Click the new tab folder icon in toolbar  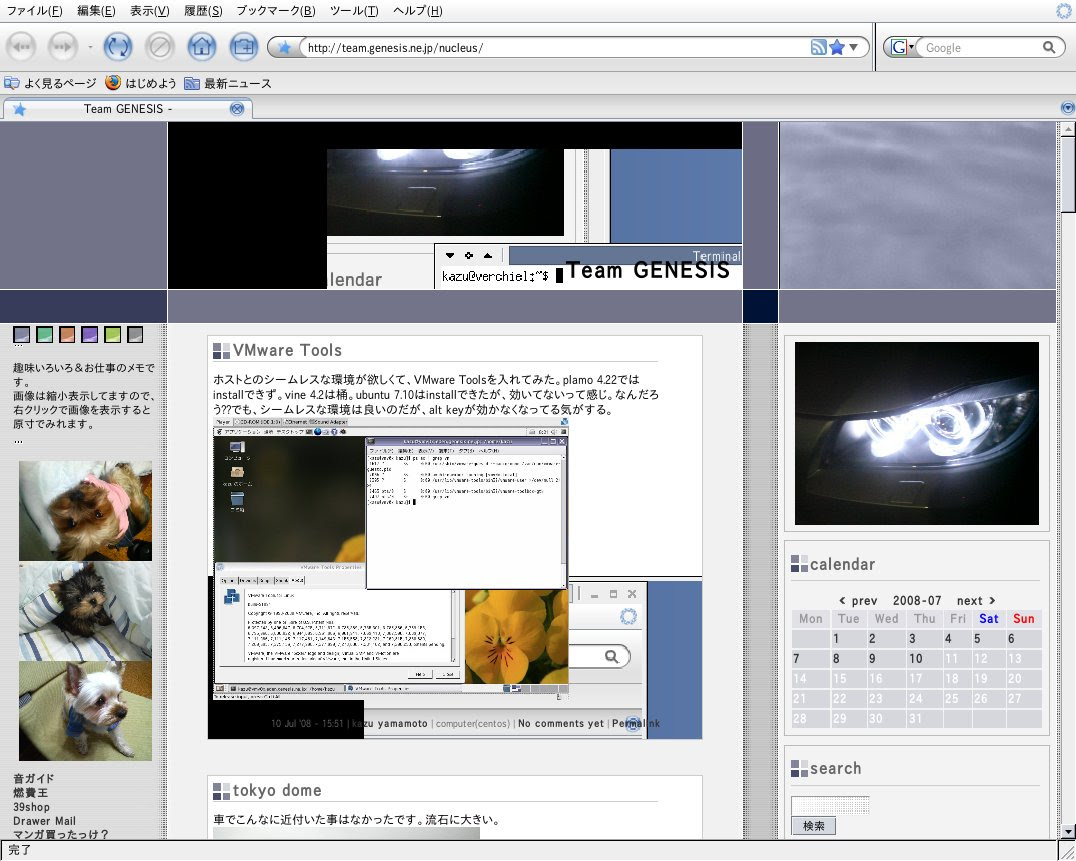244,47
